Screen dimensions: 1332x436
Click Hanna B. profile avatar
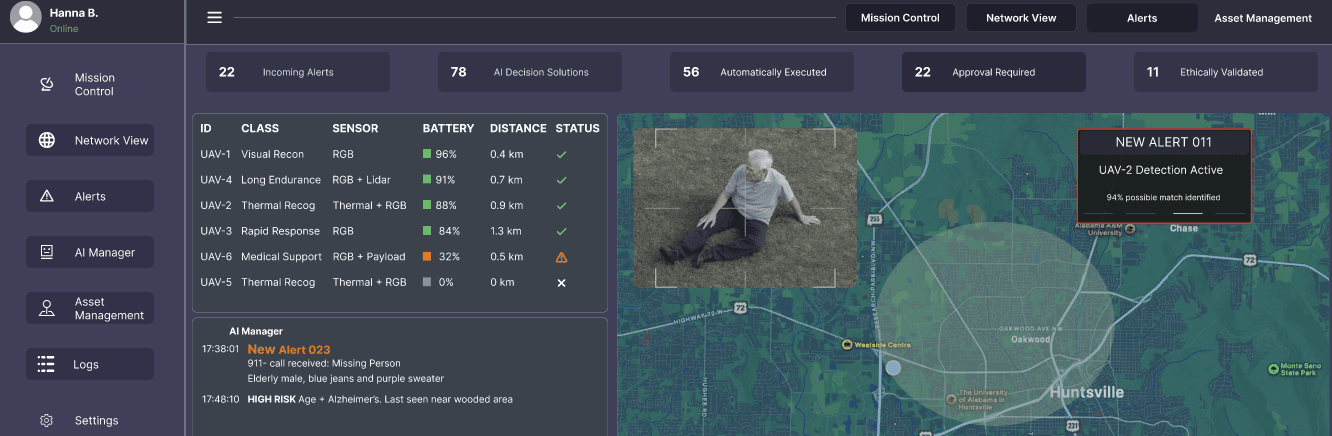point(26,17)
